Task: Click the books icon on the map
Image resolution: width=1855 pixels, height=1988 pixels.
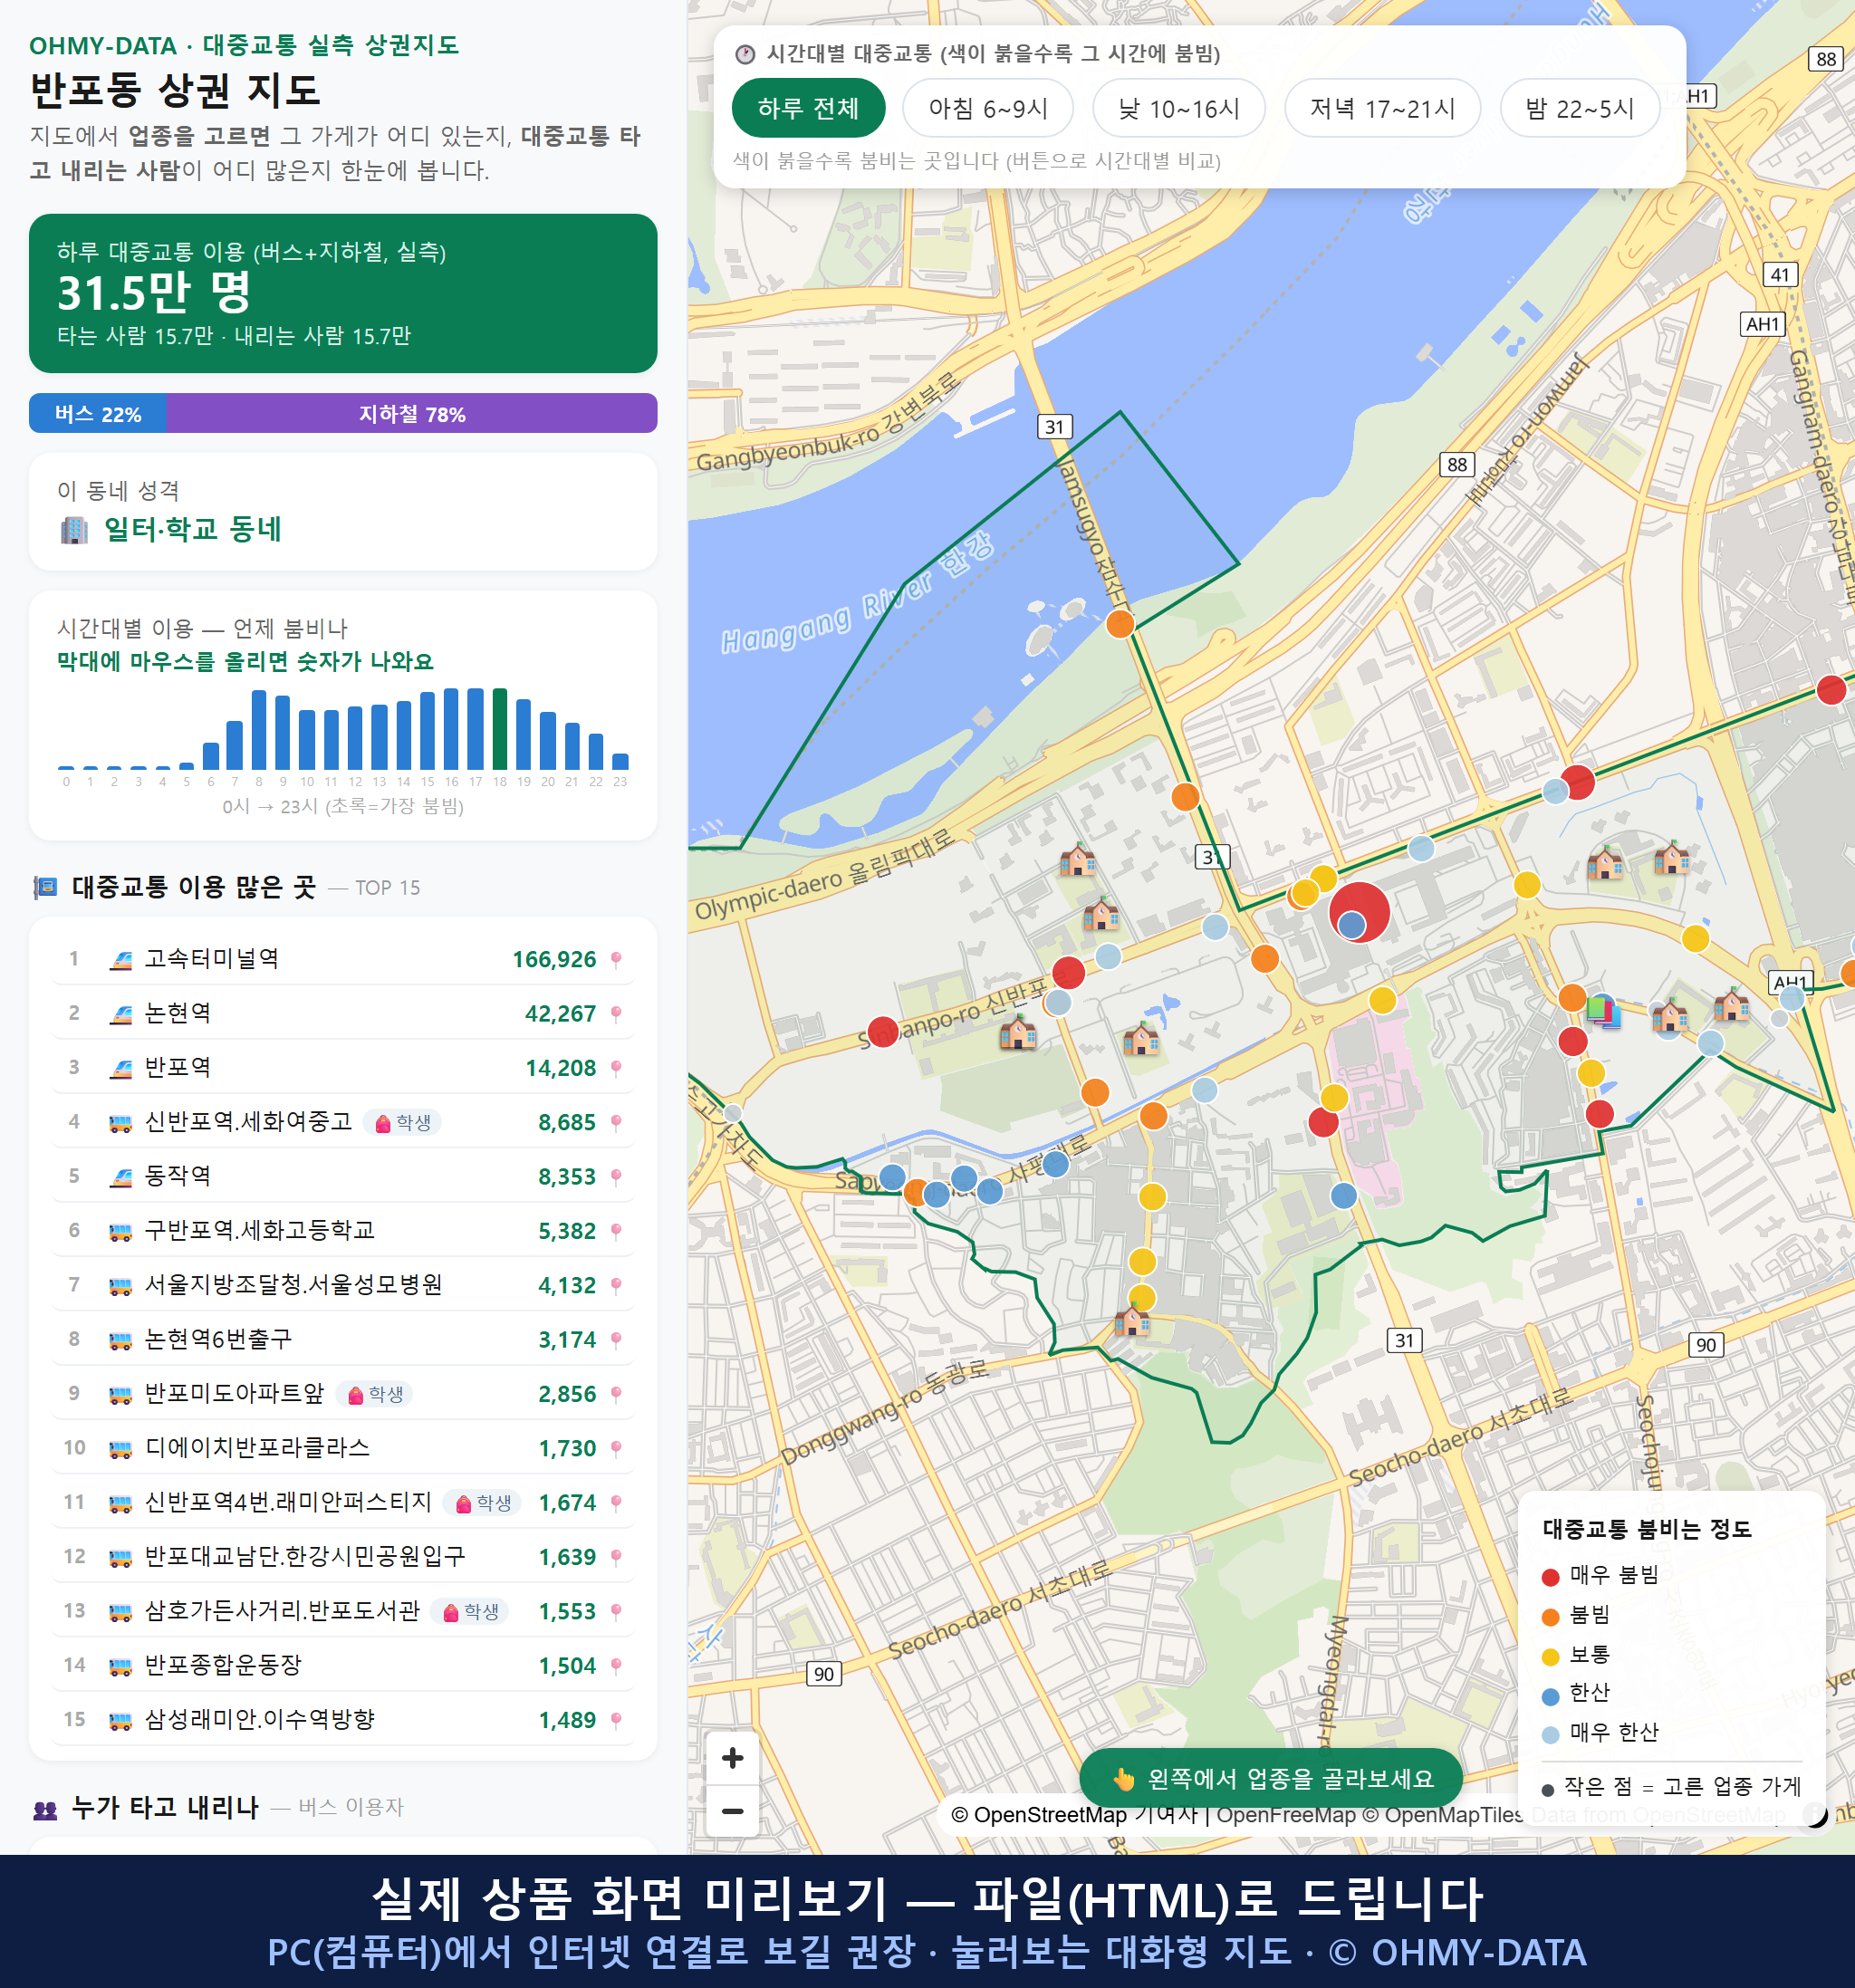Action: (1603, 1010)
